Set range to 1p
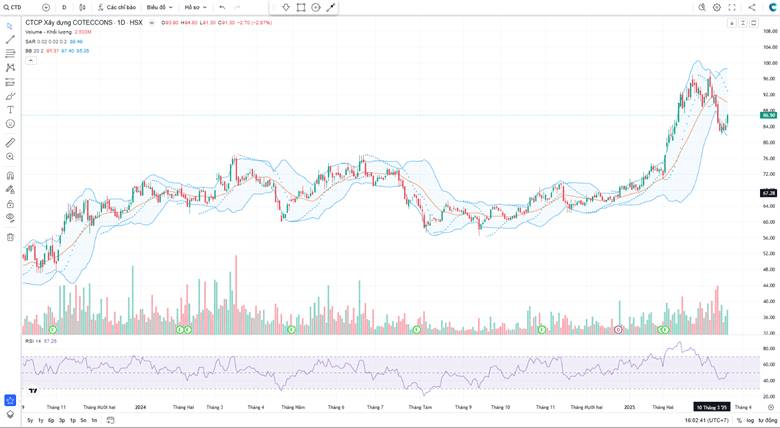The width and height of the screenshot is (780, 428). (73, 421)
